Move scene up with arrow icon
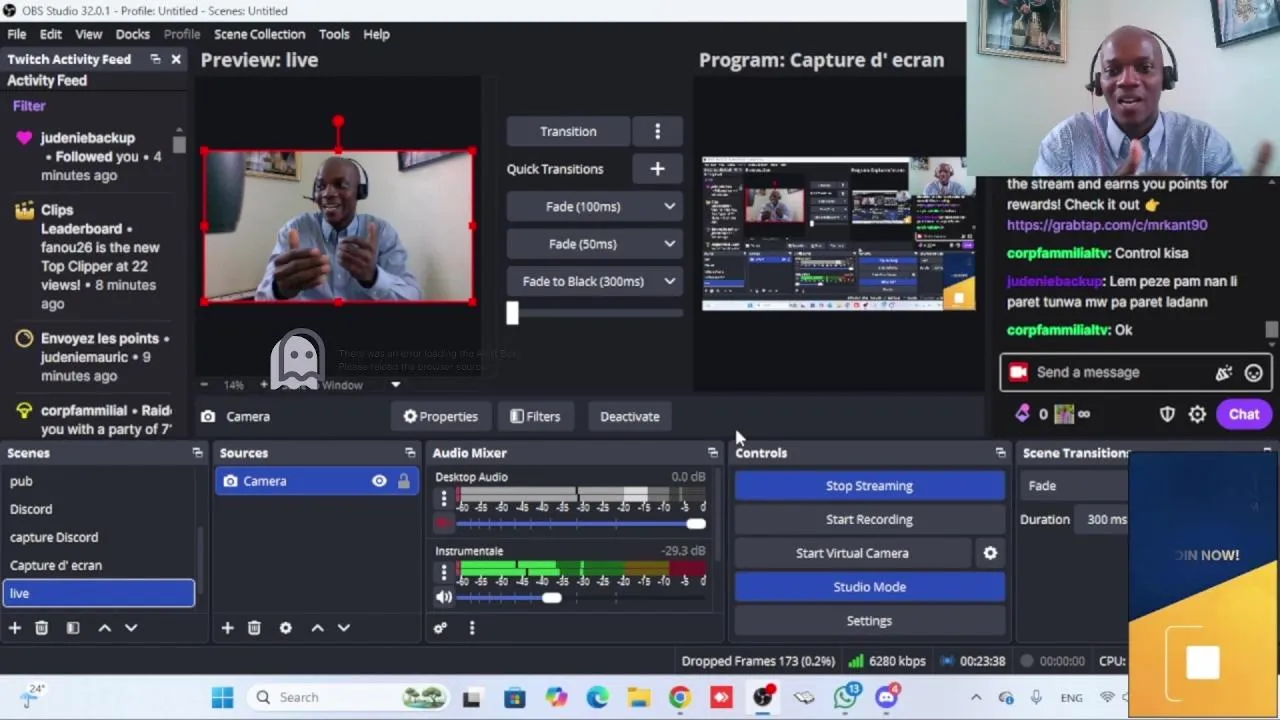The height and width of the screenshot is (720, 1280). (x=104, y=628)
